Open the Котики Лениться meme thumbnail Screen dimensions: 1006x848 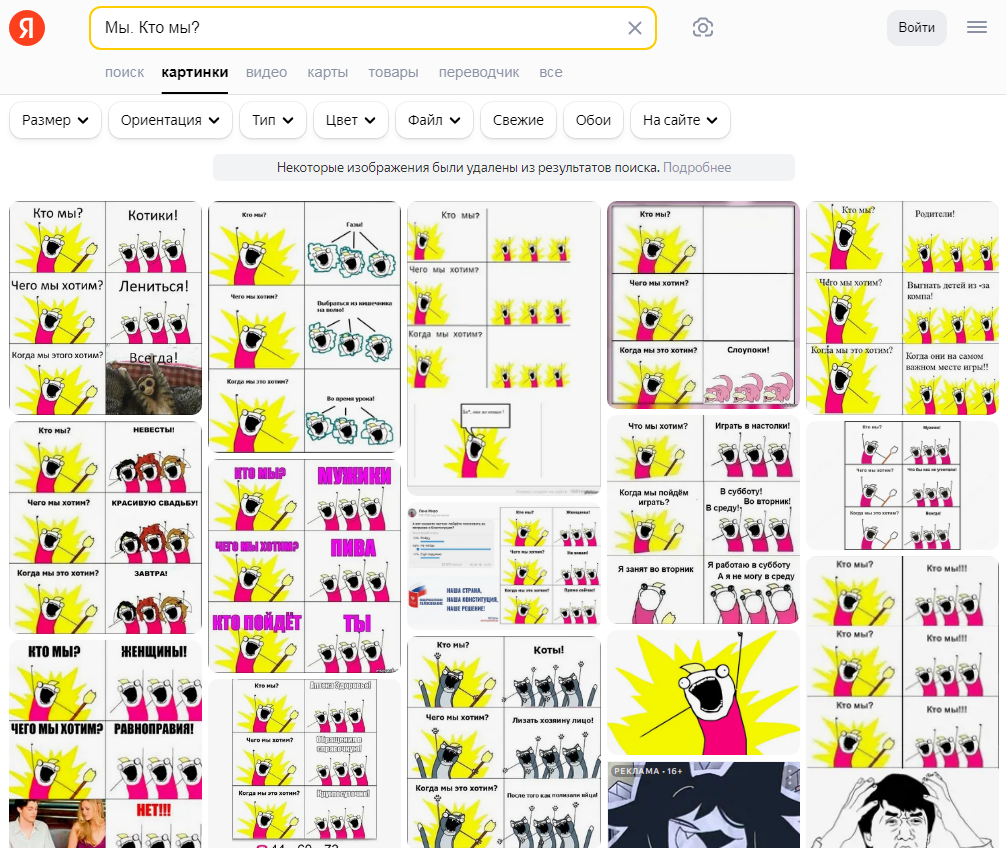tap(105, 308)
